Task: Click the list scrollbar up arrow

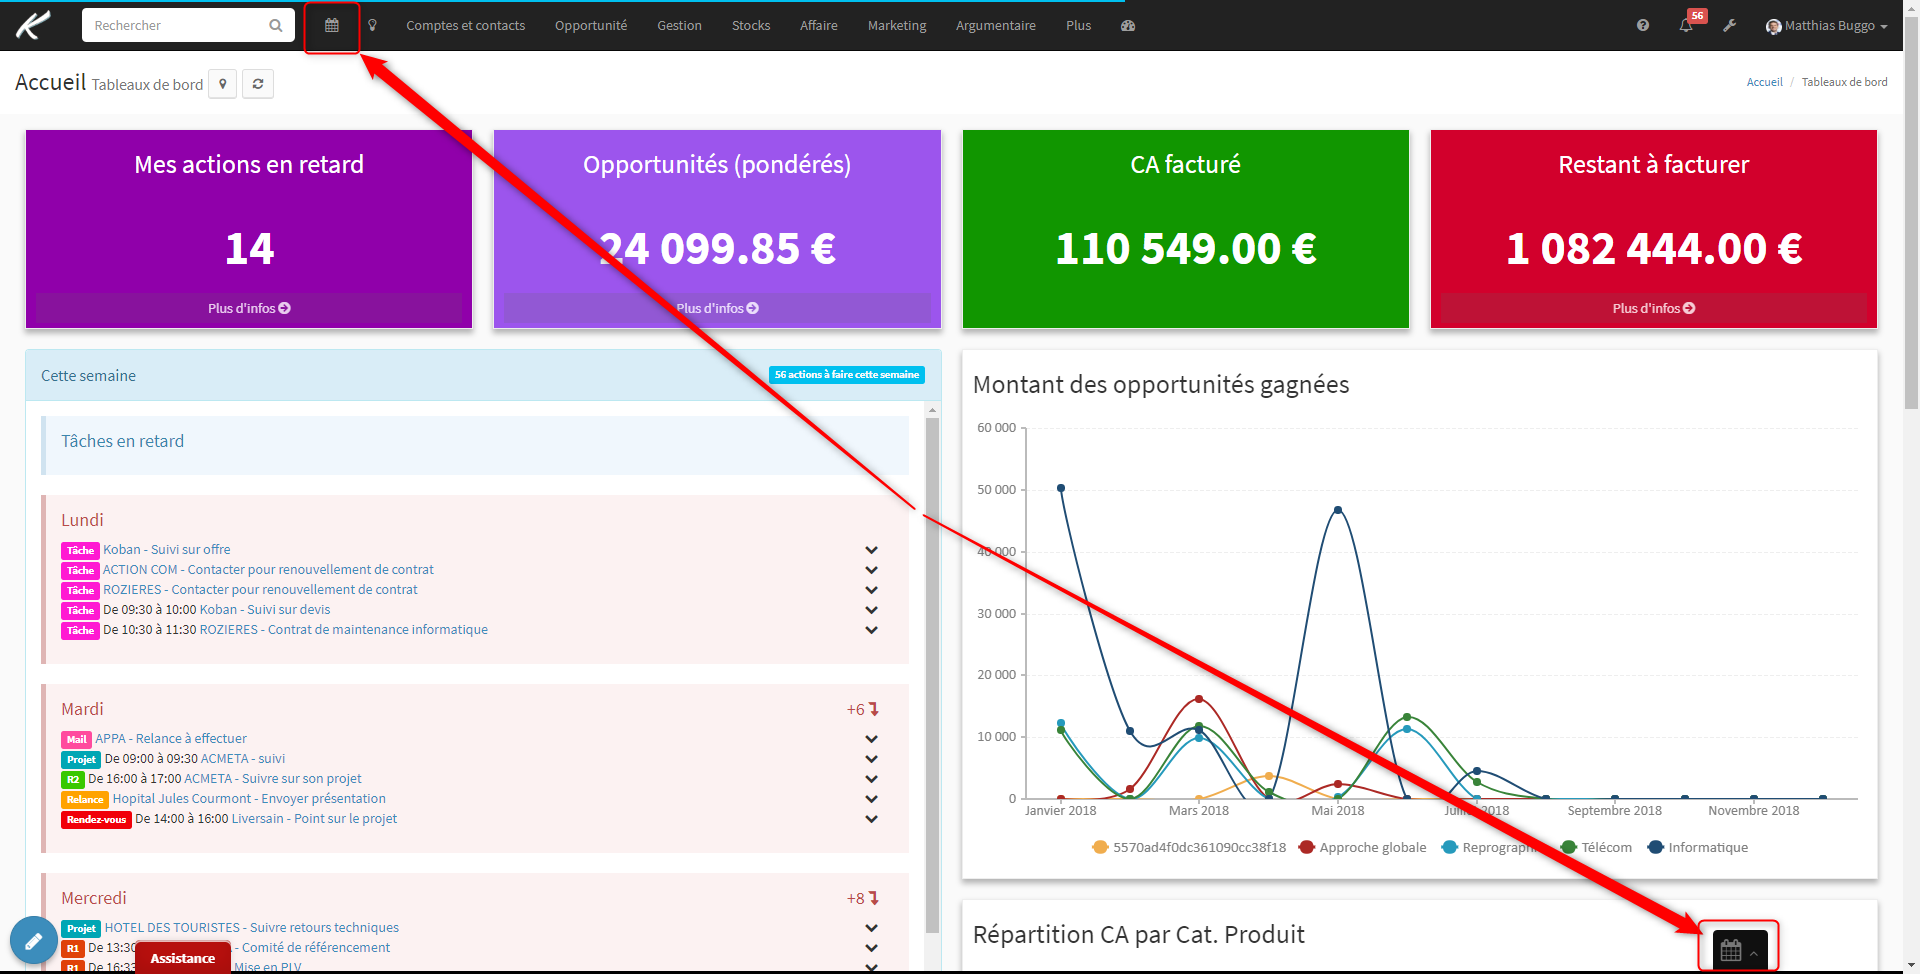Action: tap(932, 410)
